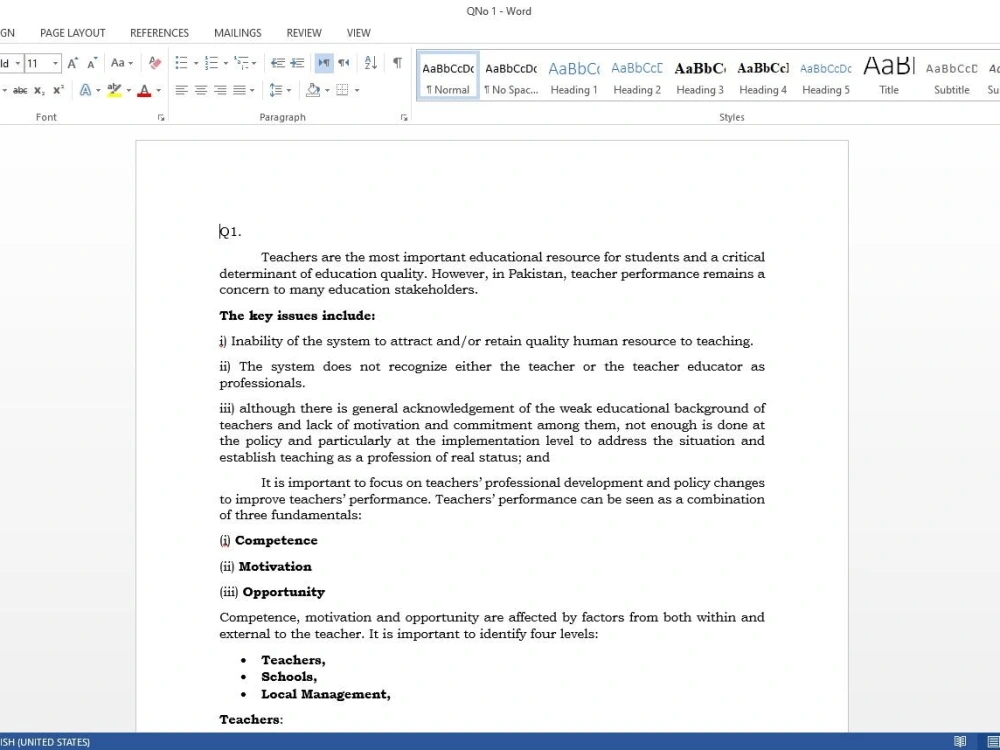Apply numbered list formatting

pos(211,63)
